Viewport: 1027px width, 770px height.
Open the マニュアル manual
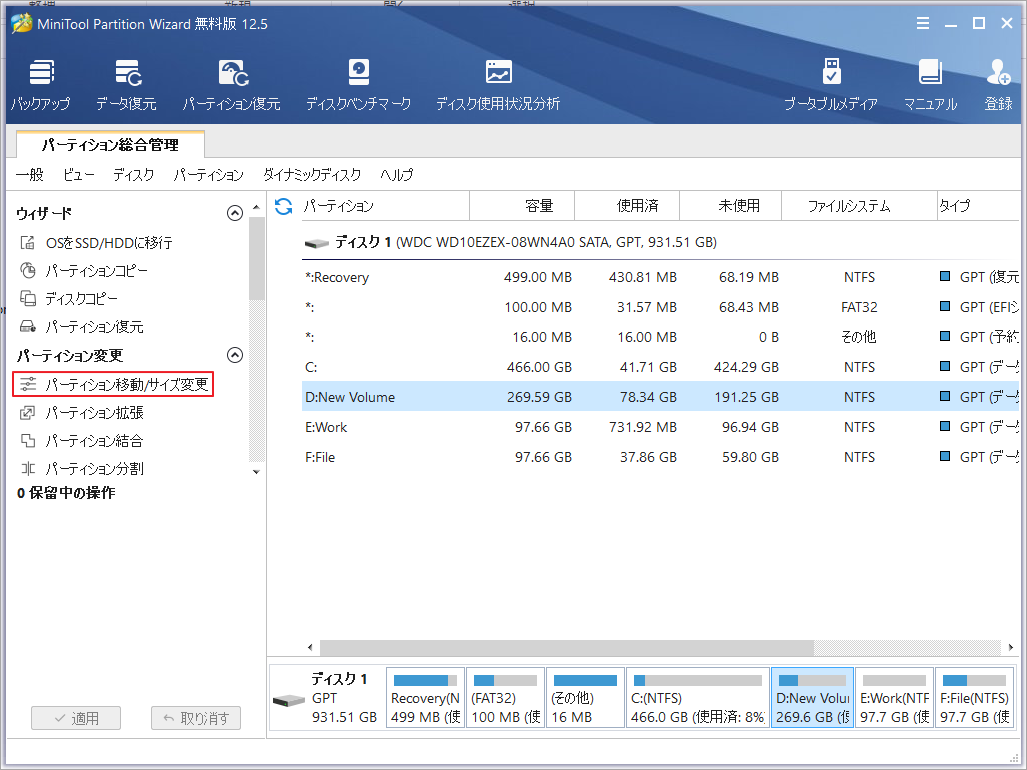(x=930, y=85)
